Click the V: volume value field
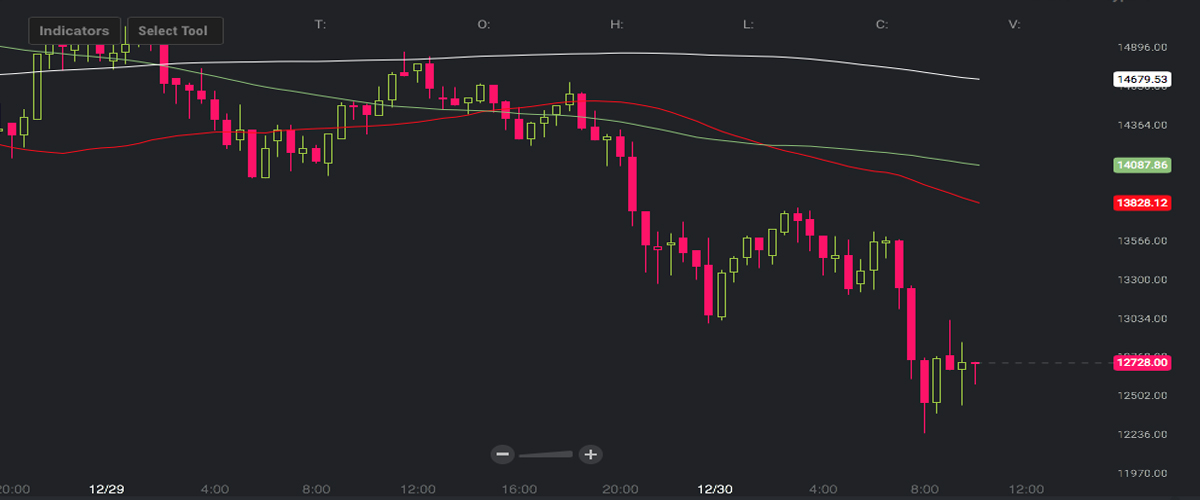 click(x=1014, y=24)
